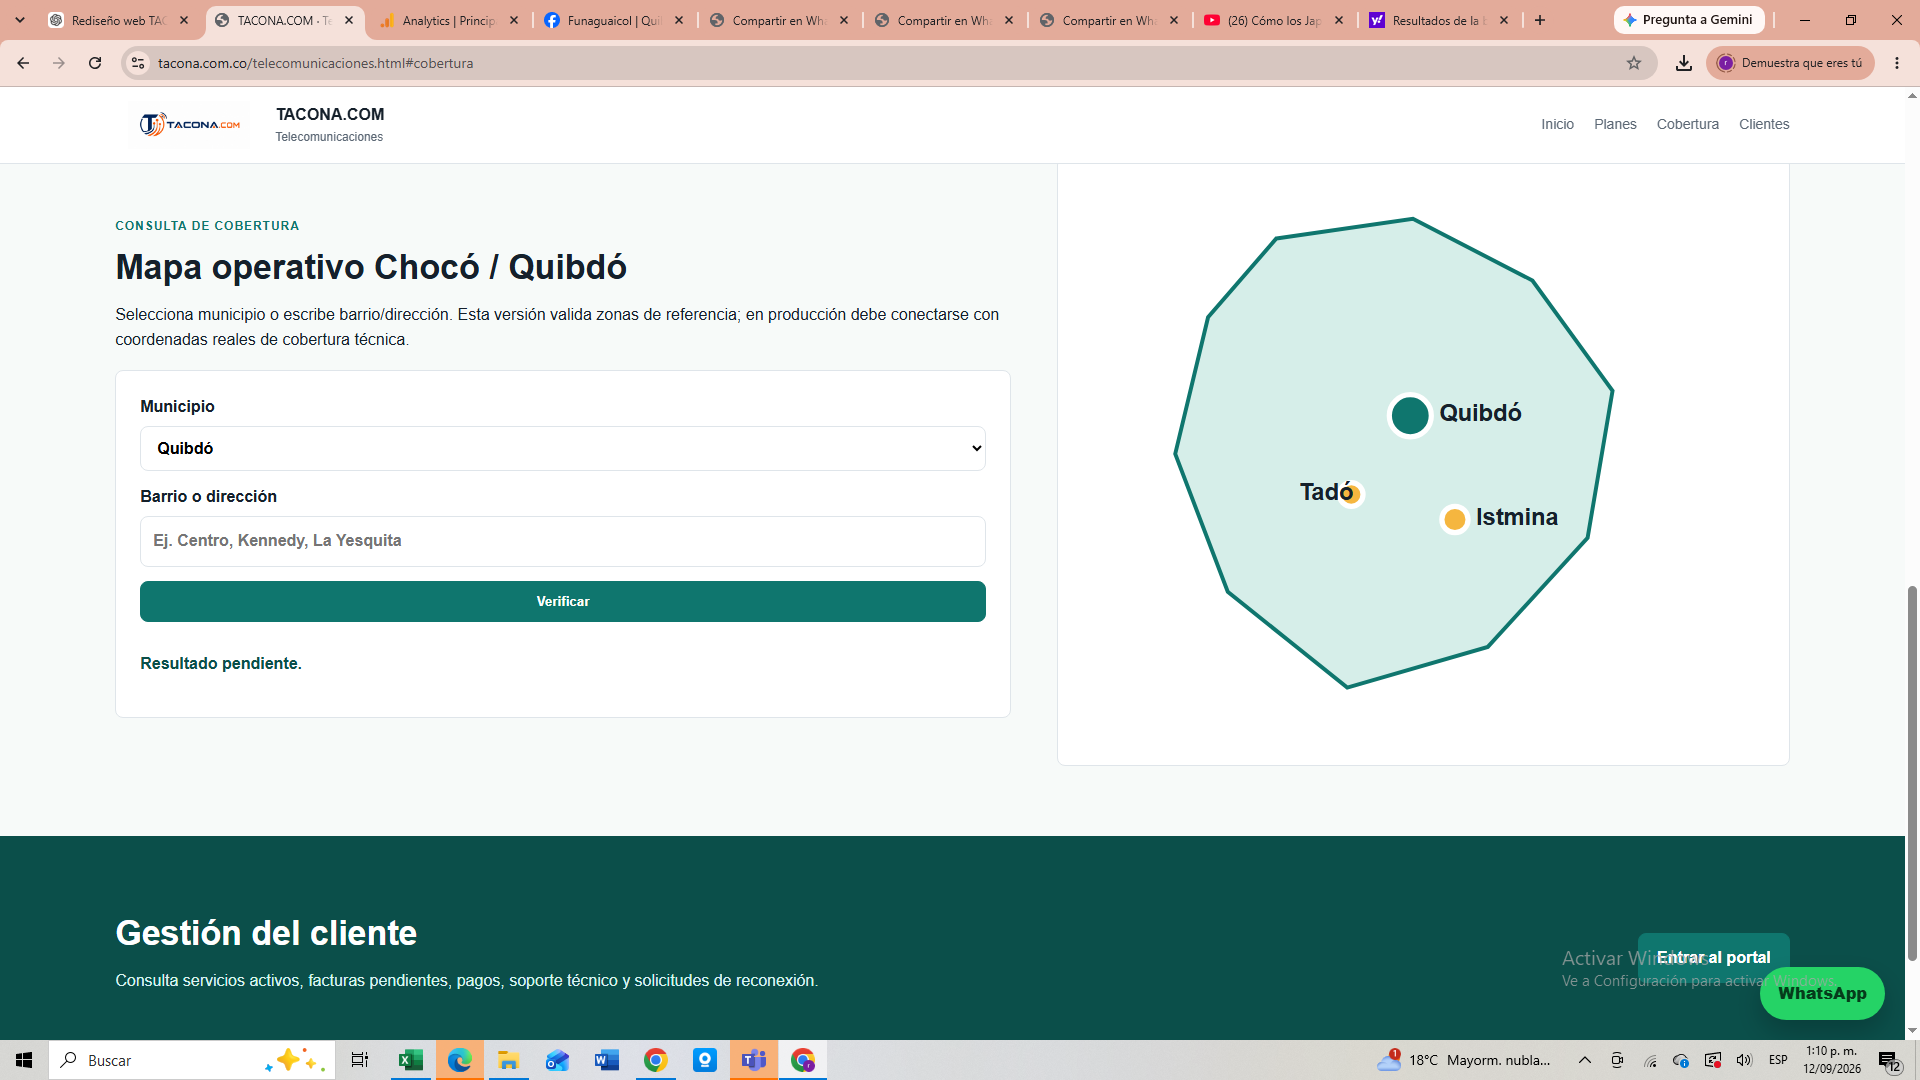This screenshot has height=1080, width=1920.
Task: Close the Rediseño web TAC tab
Action: point(184,20)
